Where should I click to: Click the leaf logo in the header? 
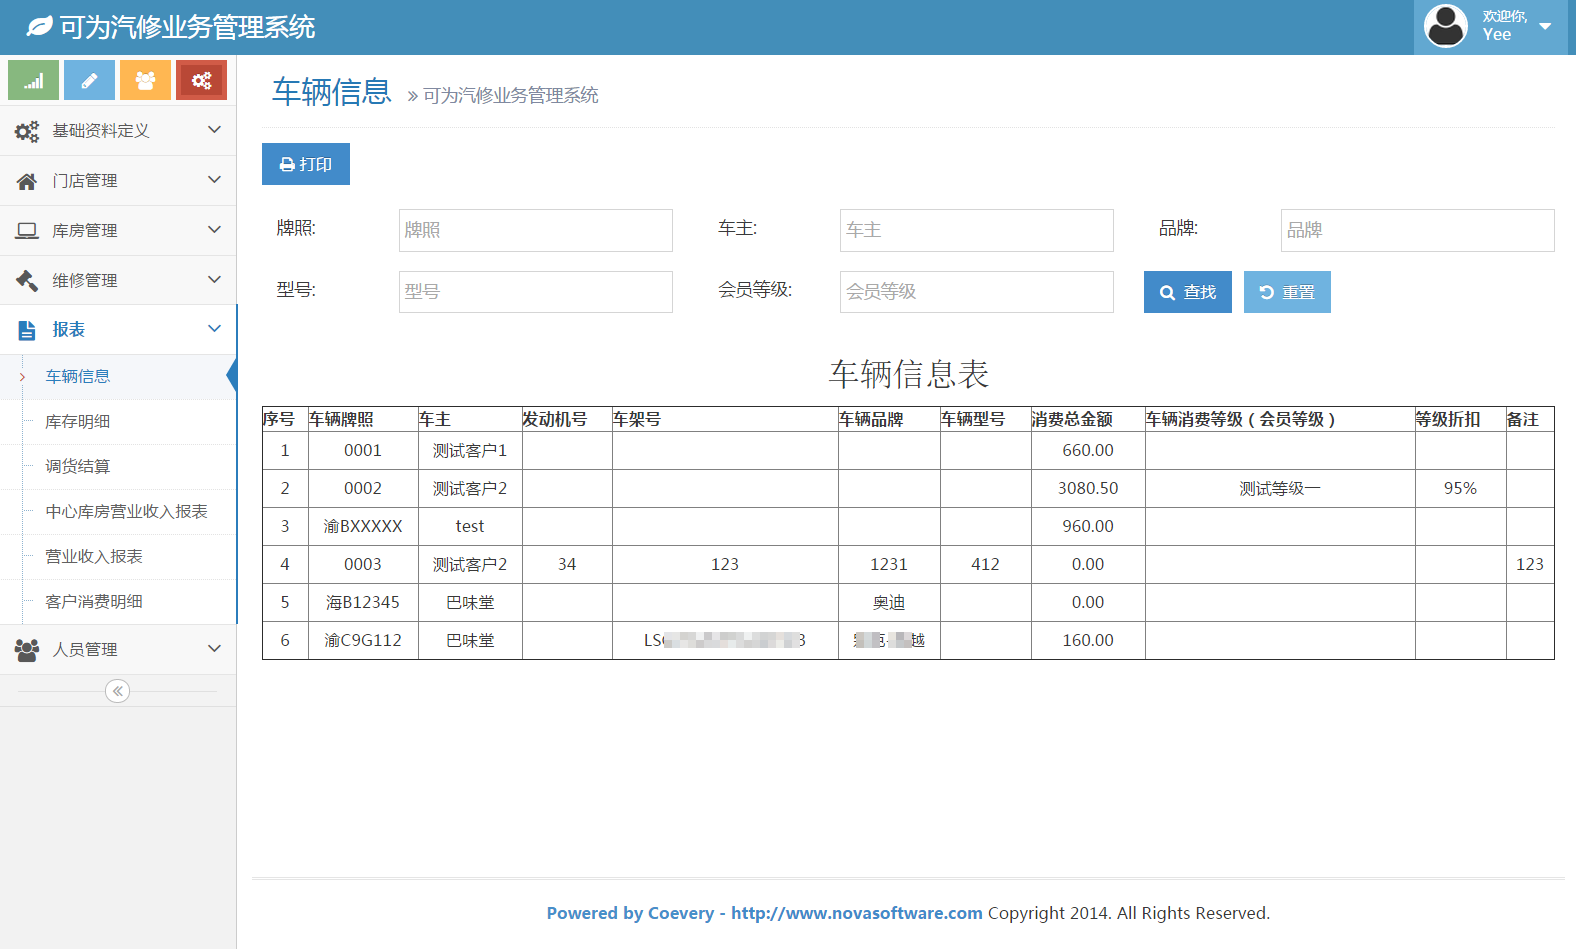click(x=39, y=27)
